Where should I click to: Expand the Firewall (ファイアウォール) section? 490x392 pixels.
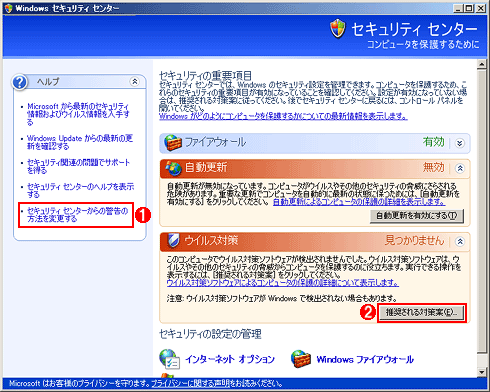(460, 143)
